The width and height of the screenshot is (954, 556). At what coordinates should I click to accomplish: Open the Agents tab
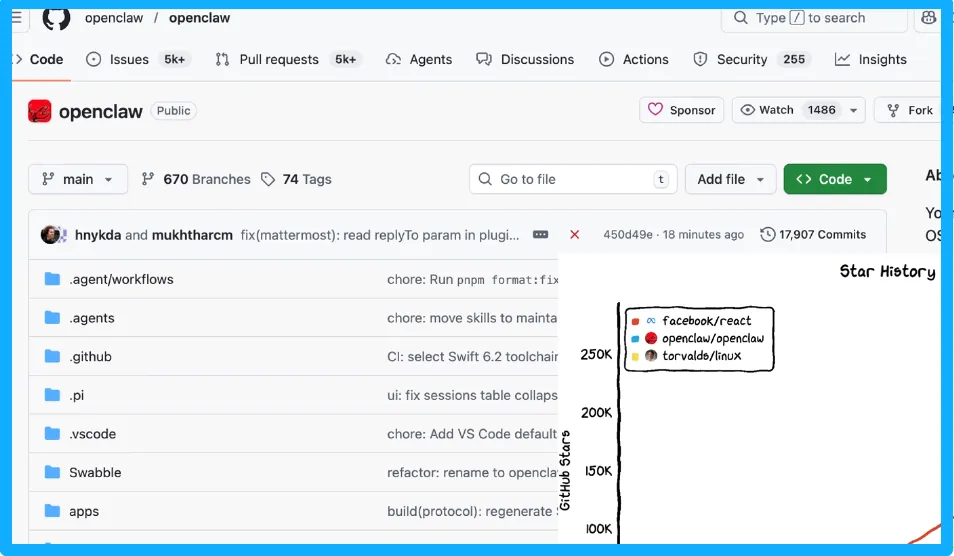tap(419, 60)
